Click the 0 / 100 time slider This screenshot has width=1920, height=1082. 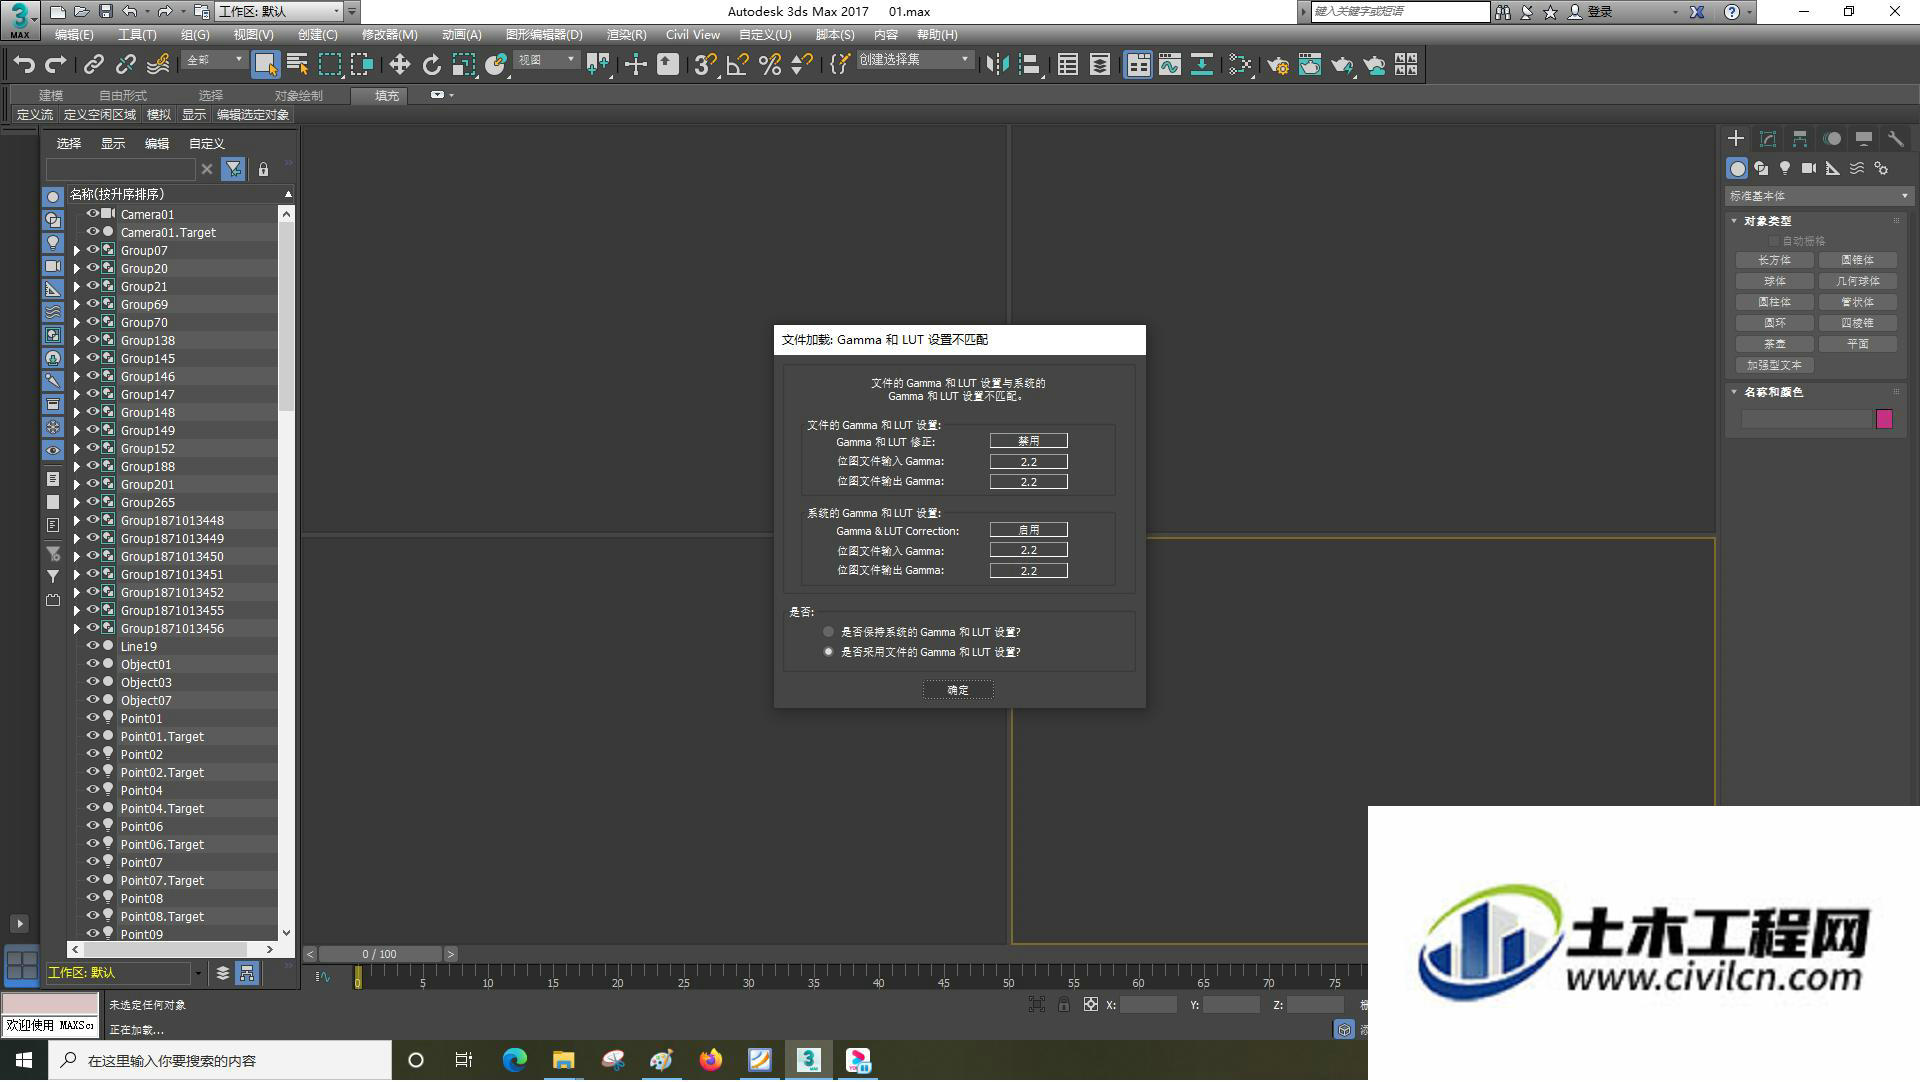[x=380, y=954]
